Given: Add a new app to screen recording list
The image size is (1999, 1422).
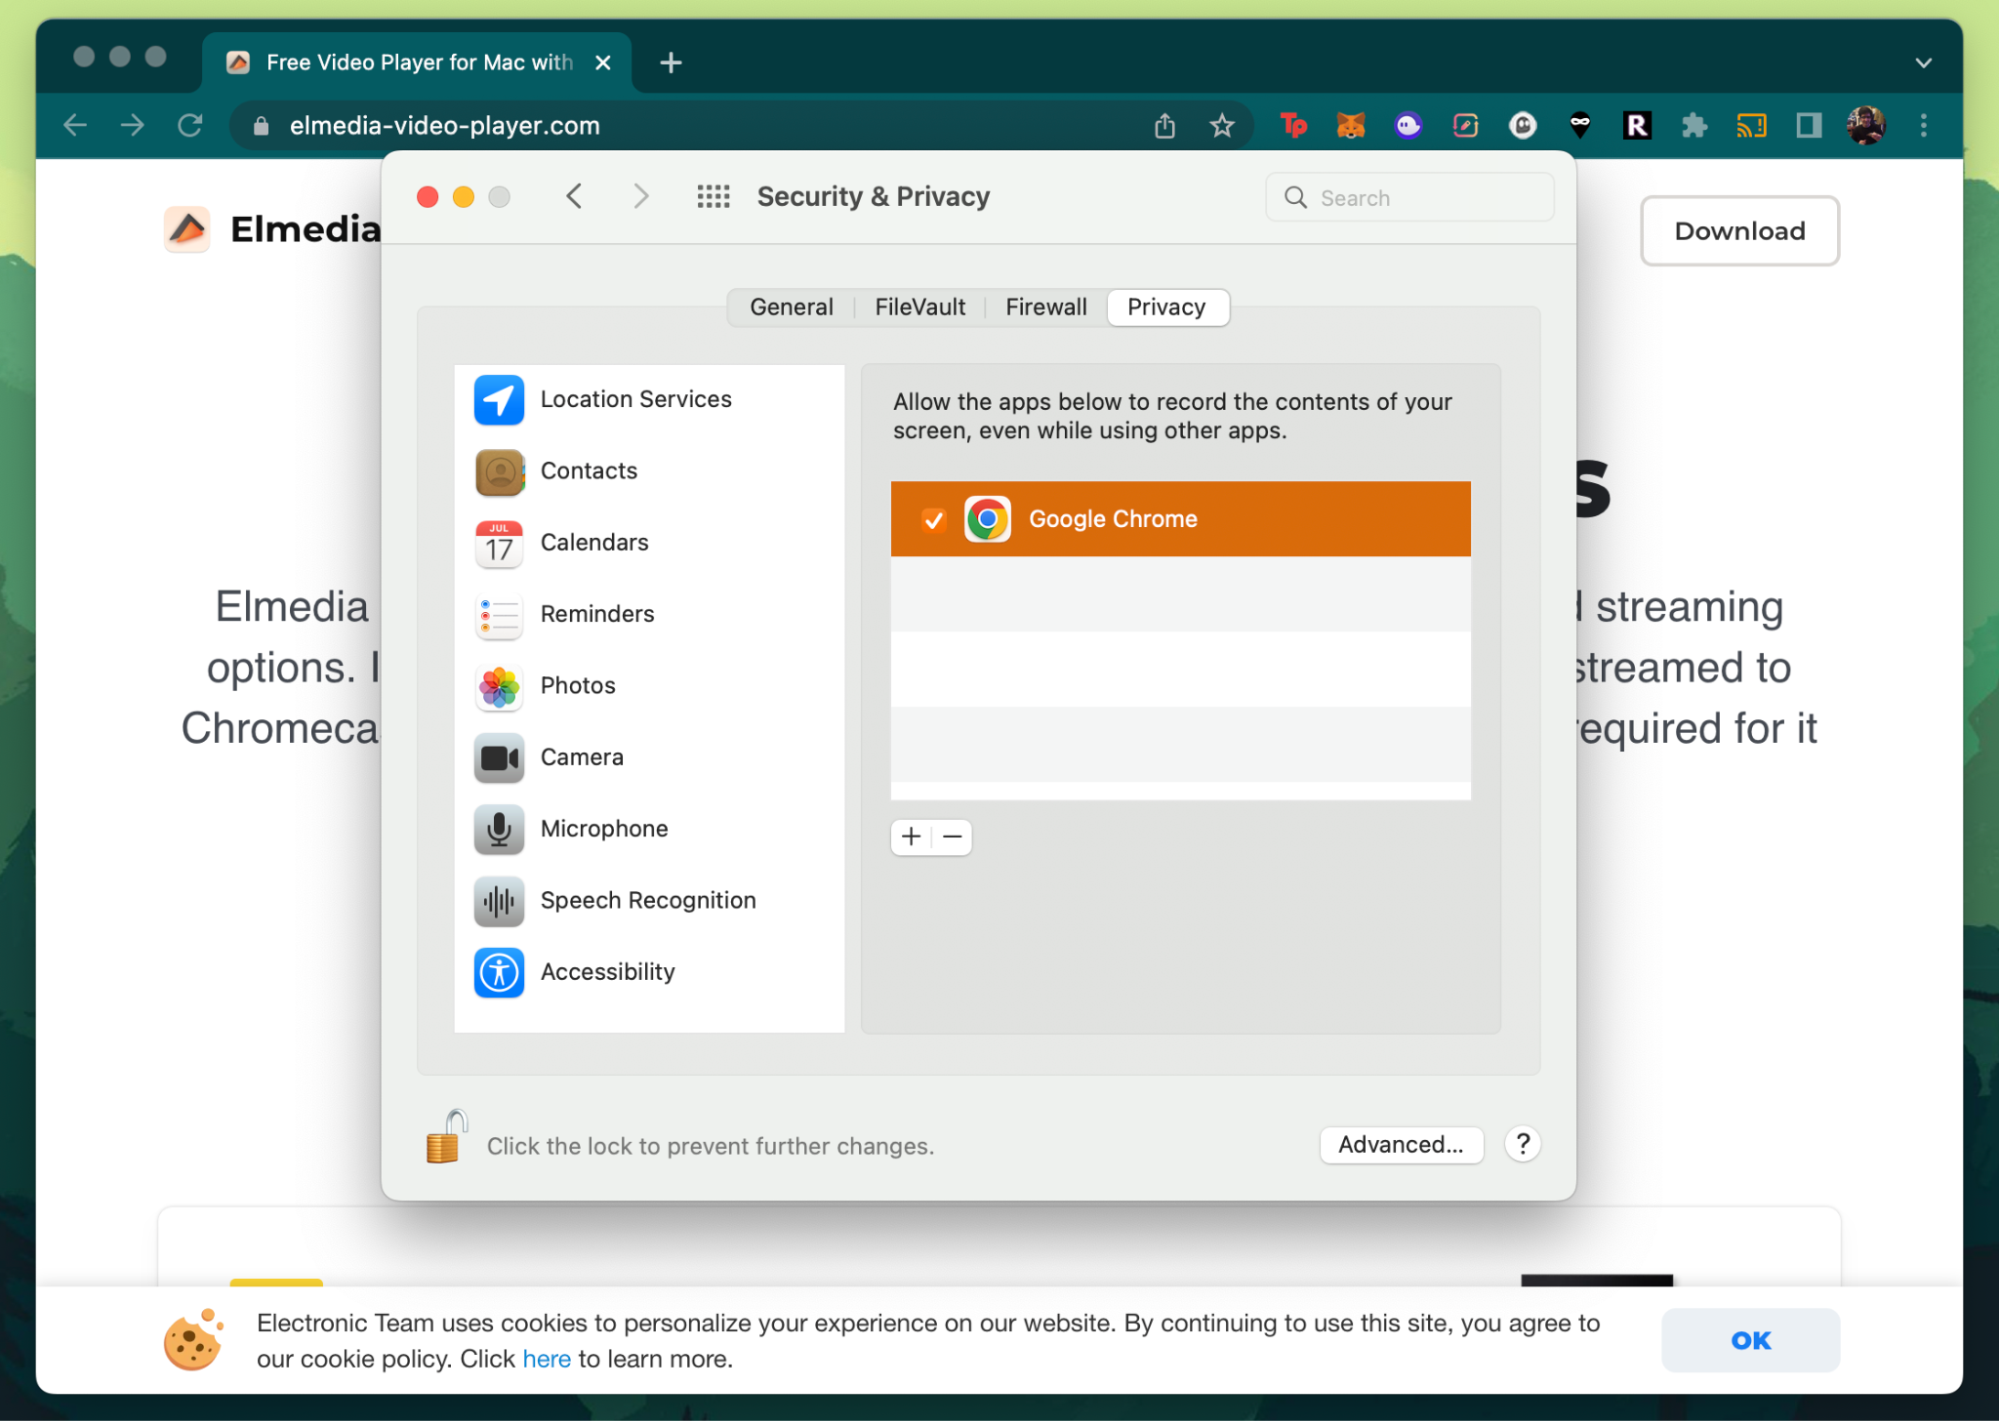Looking at the screenshot, I should [x=911, y=836].
